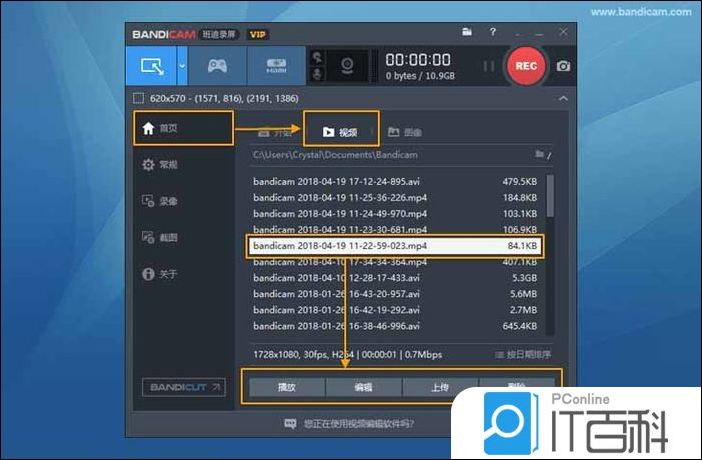Select file bandicam 2018-04-19 11-25-36-226.mp4
Image resolution: width=702 pixels, height=460 pixels.
pos(395,198)
